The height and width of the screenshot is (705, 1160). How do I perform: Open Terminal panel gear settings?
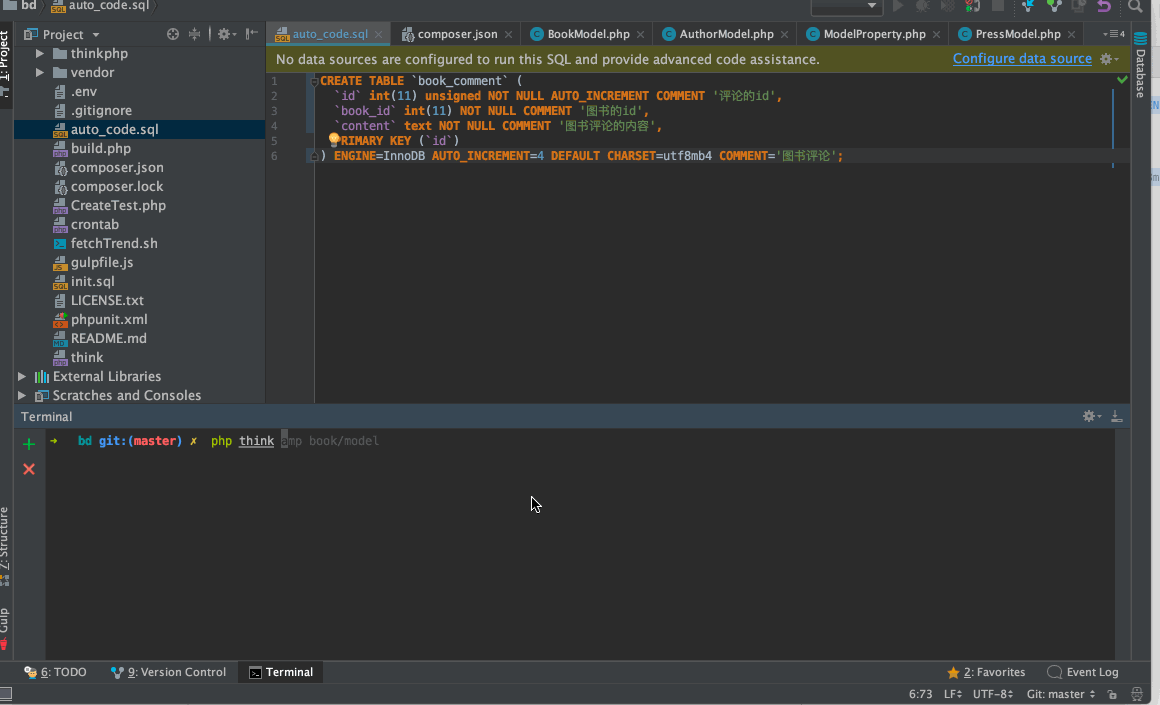pos(1092,416)
